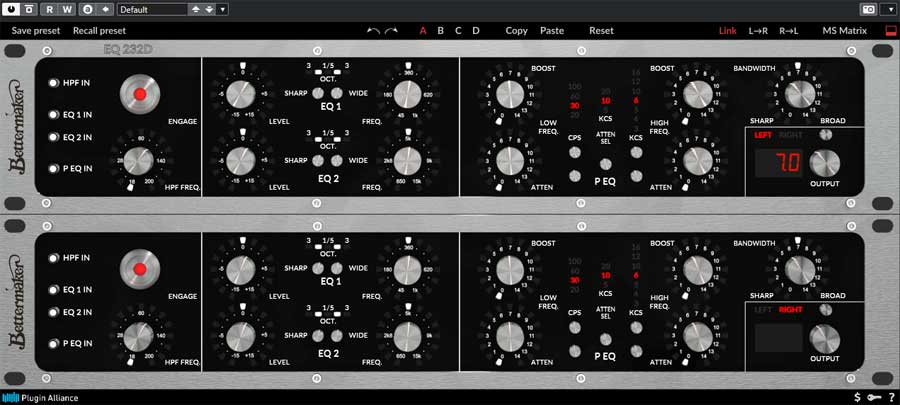Click the Plugin Alliance logo
The width and height of the screenshot is (900, 405).
point(40,398)
